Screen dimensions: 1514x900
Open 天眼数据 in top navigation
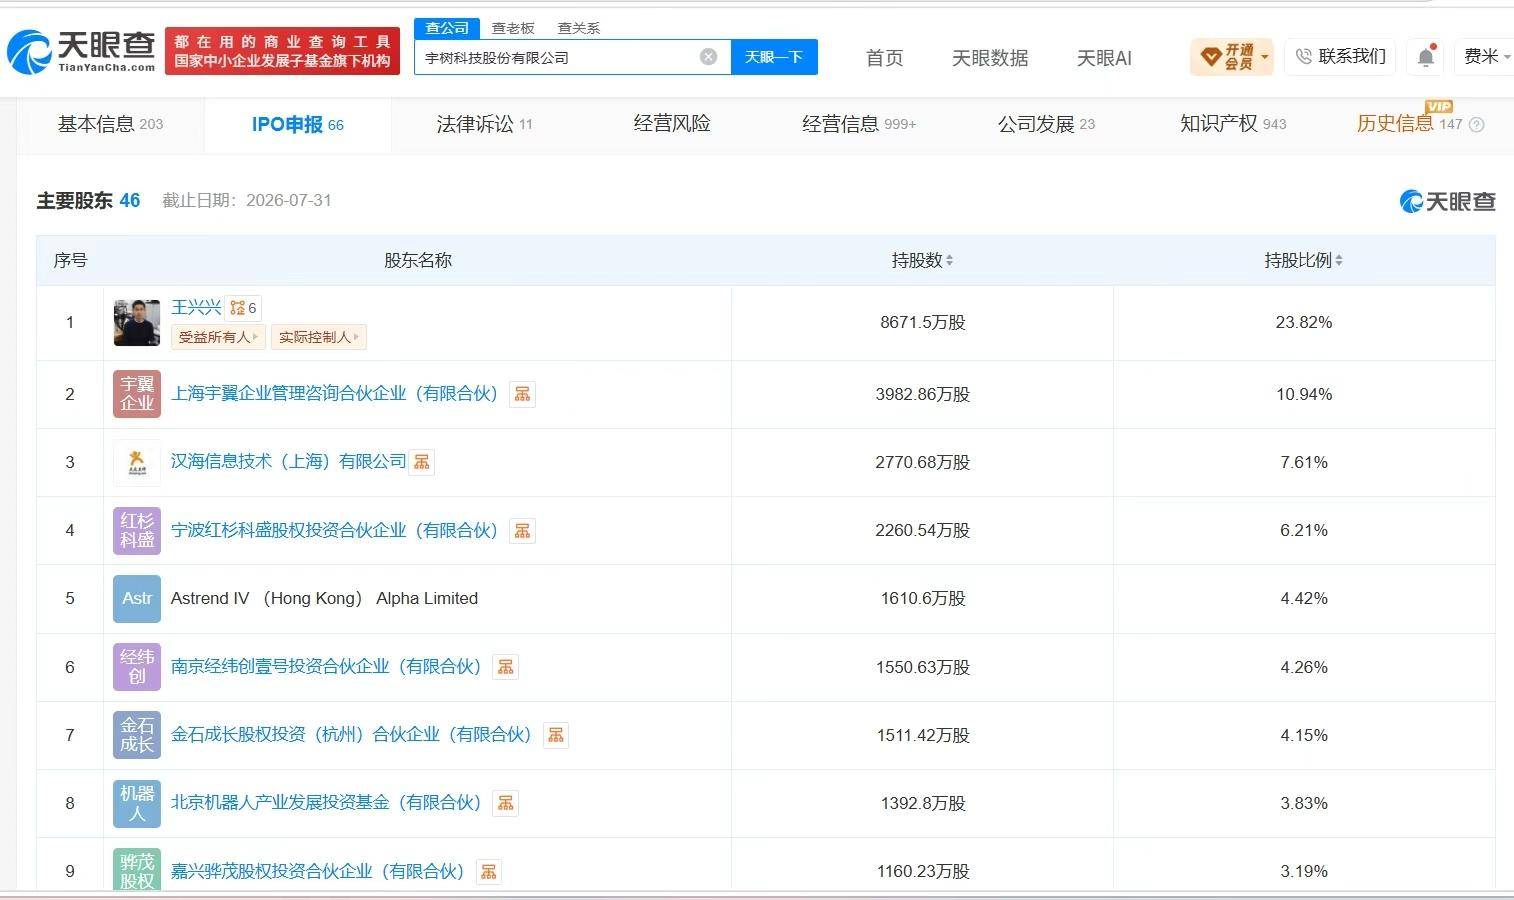tap(990, 58)
